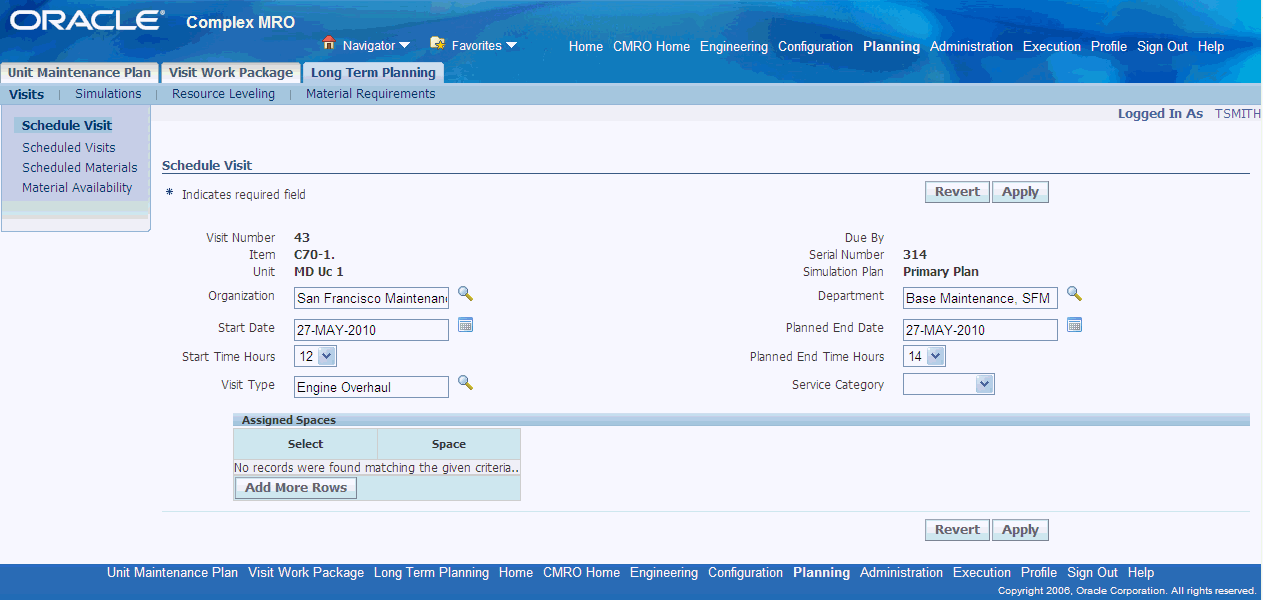This screenshot has width=1263, height=600.
Task: Click the Add More Rows button
Action: click(x=296, y=488)
